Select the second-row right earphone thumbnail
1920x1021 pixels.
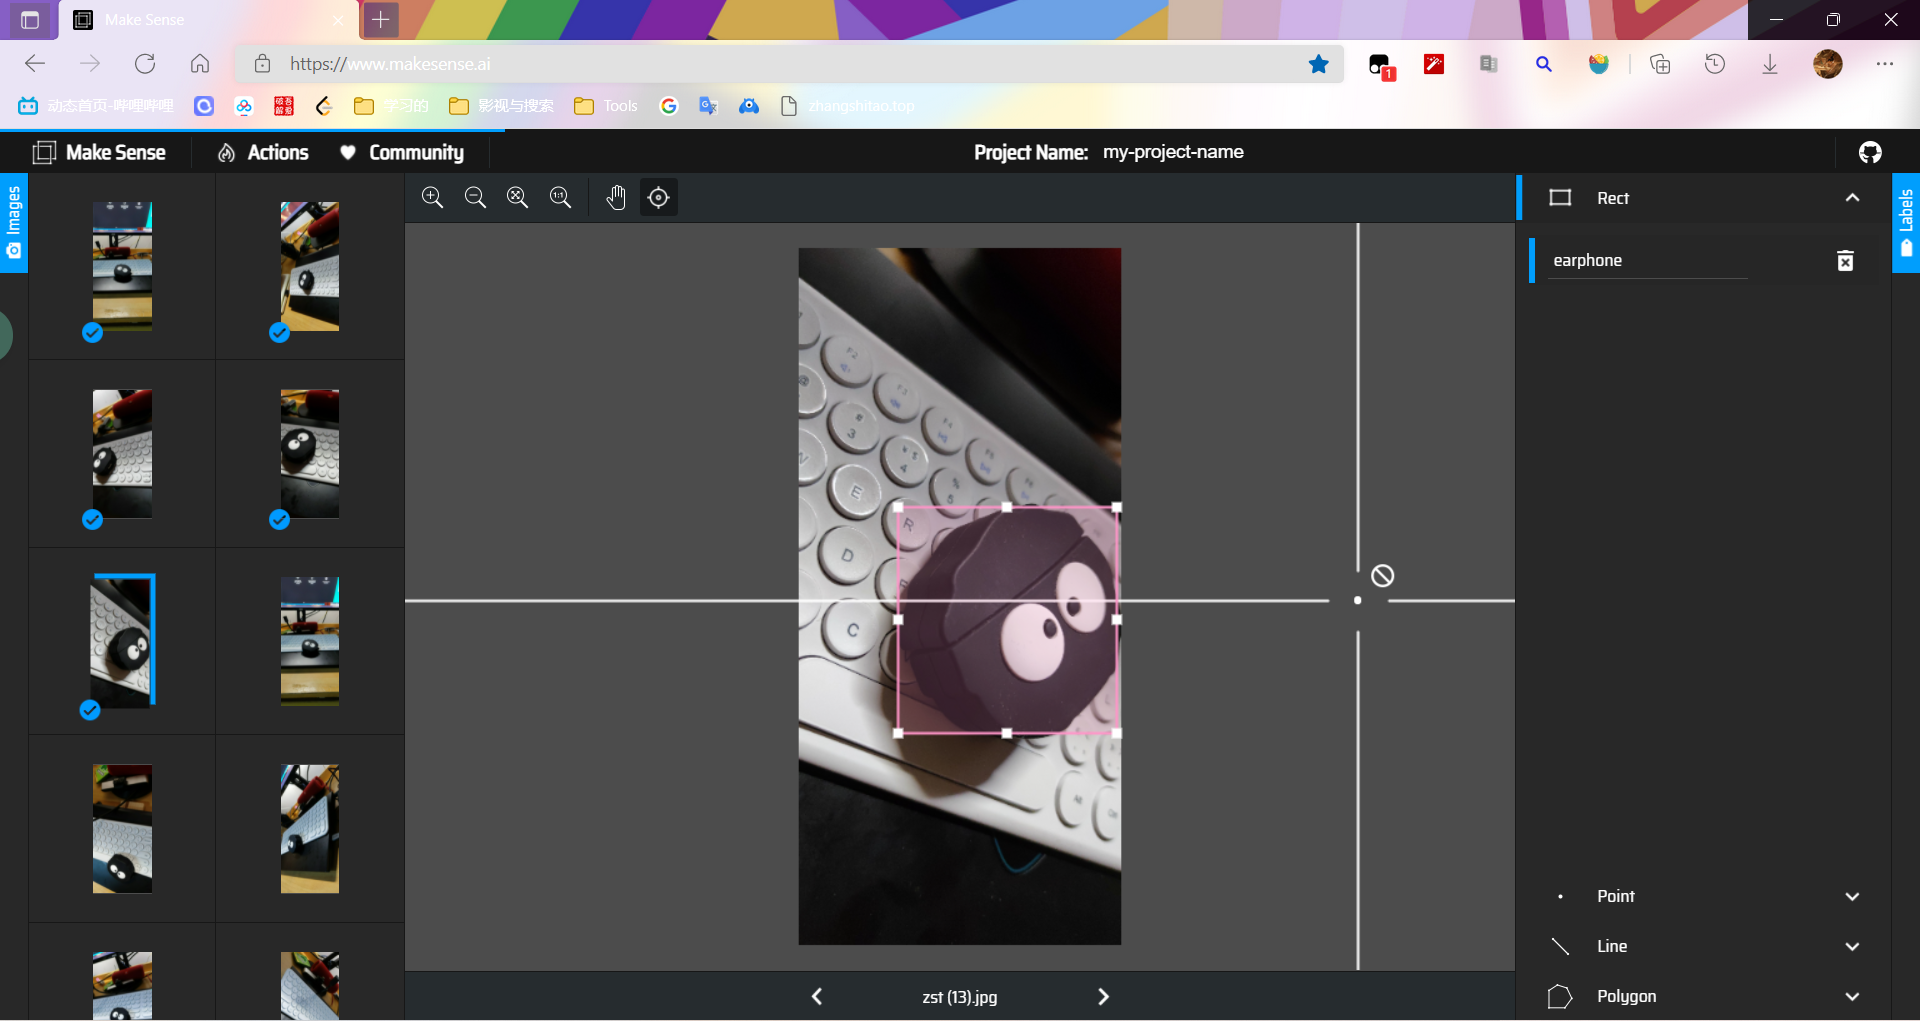[x=310, y=453]
